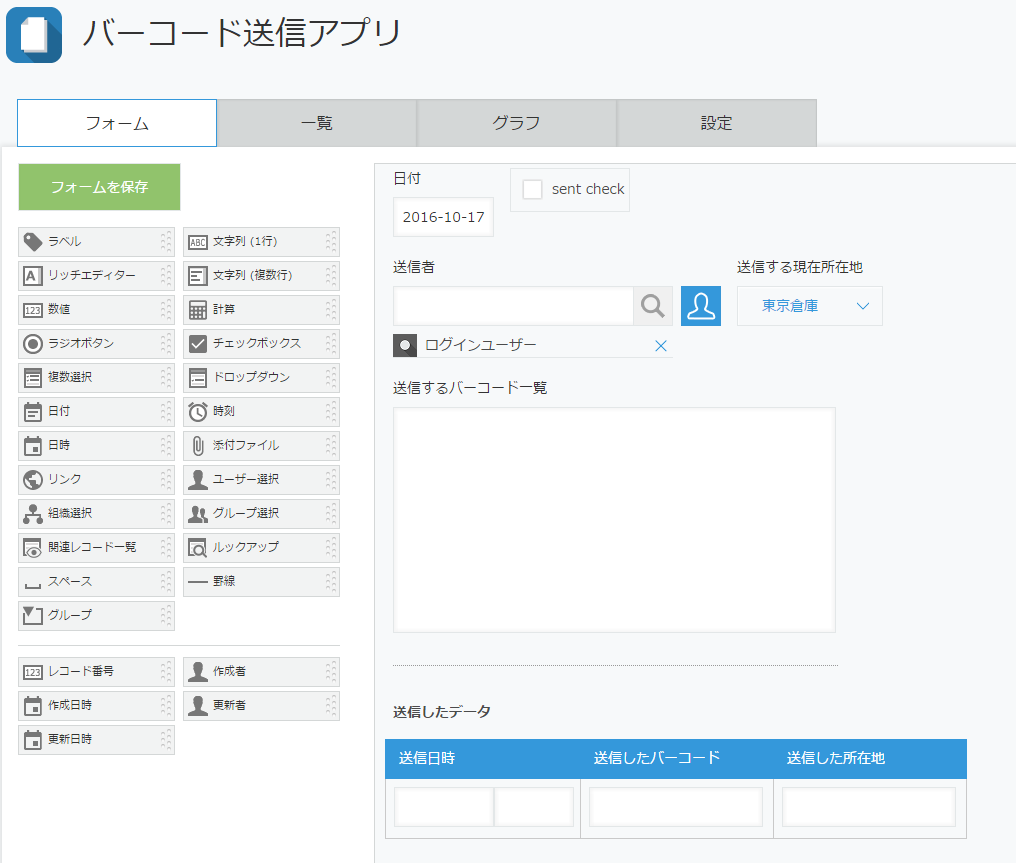Choose the グループ field icon
The width and height of the screenshot is (1016, 863).
coord(32,616)
